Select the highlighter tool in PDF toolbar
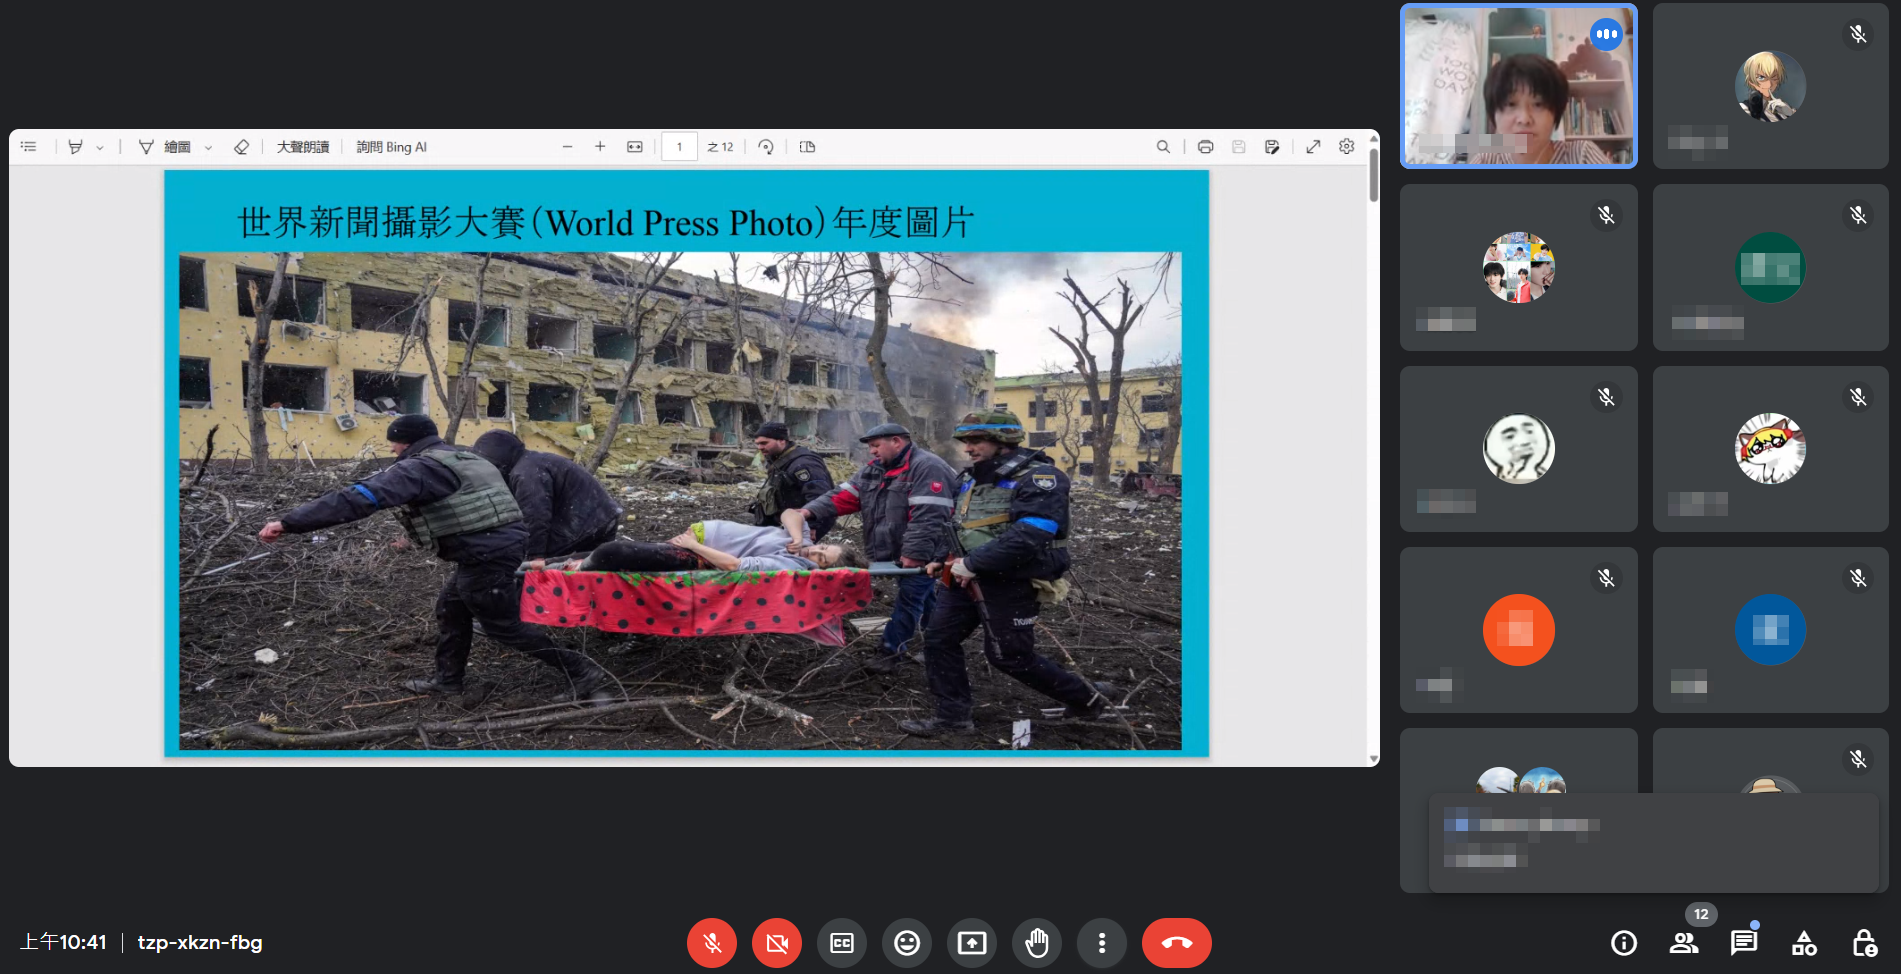The width and height of the screenshot is (1901, 974). [x=75, y=147]
